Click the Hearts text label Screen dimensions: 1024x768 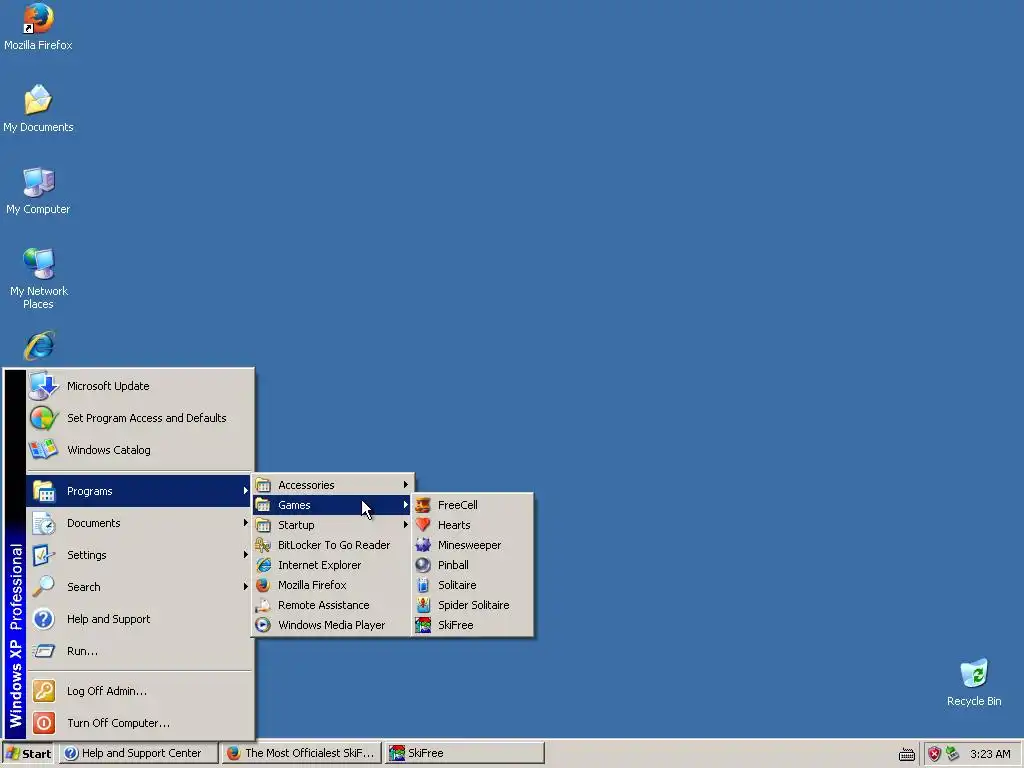coord(454,525)
